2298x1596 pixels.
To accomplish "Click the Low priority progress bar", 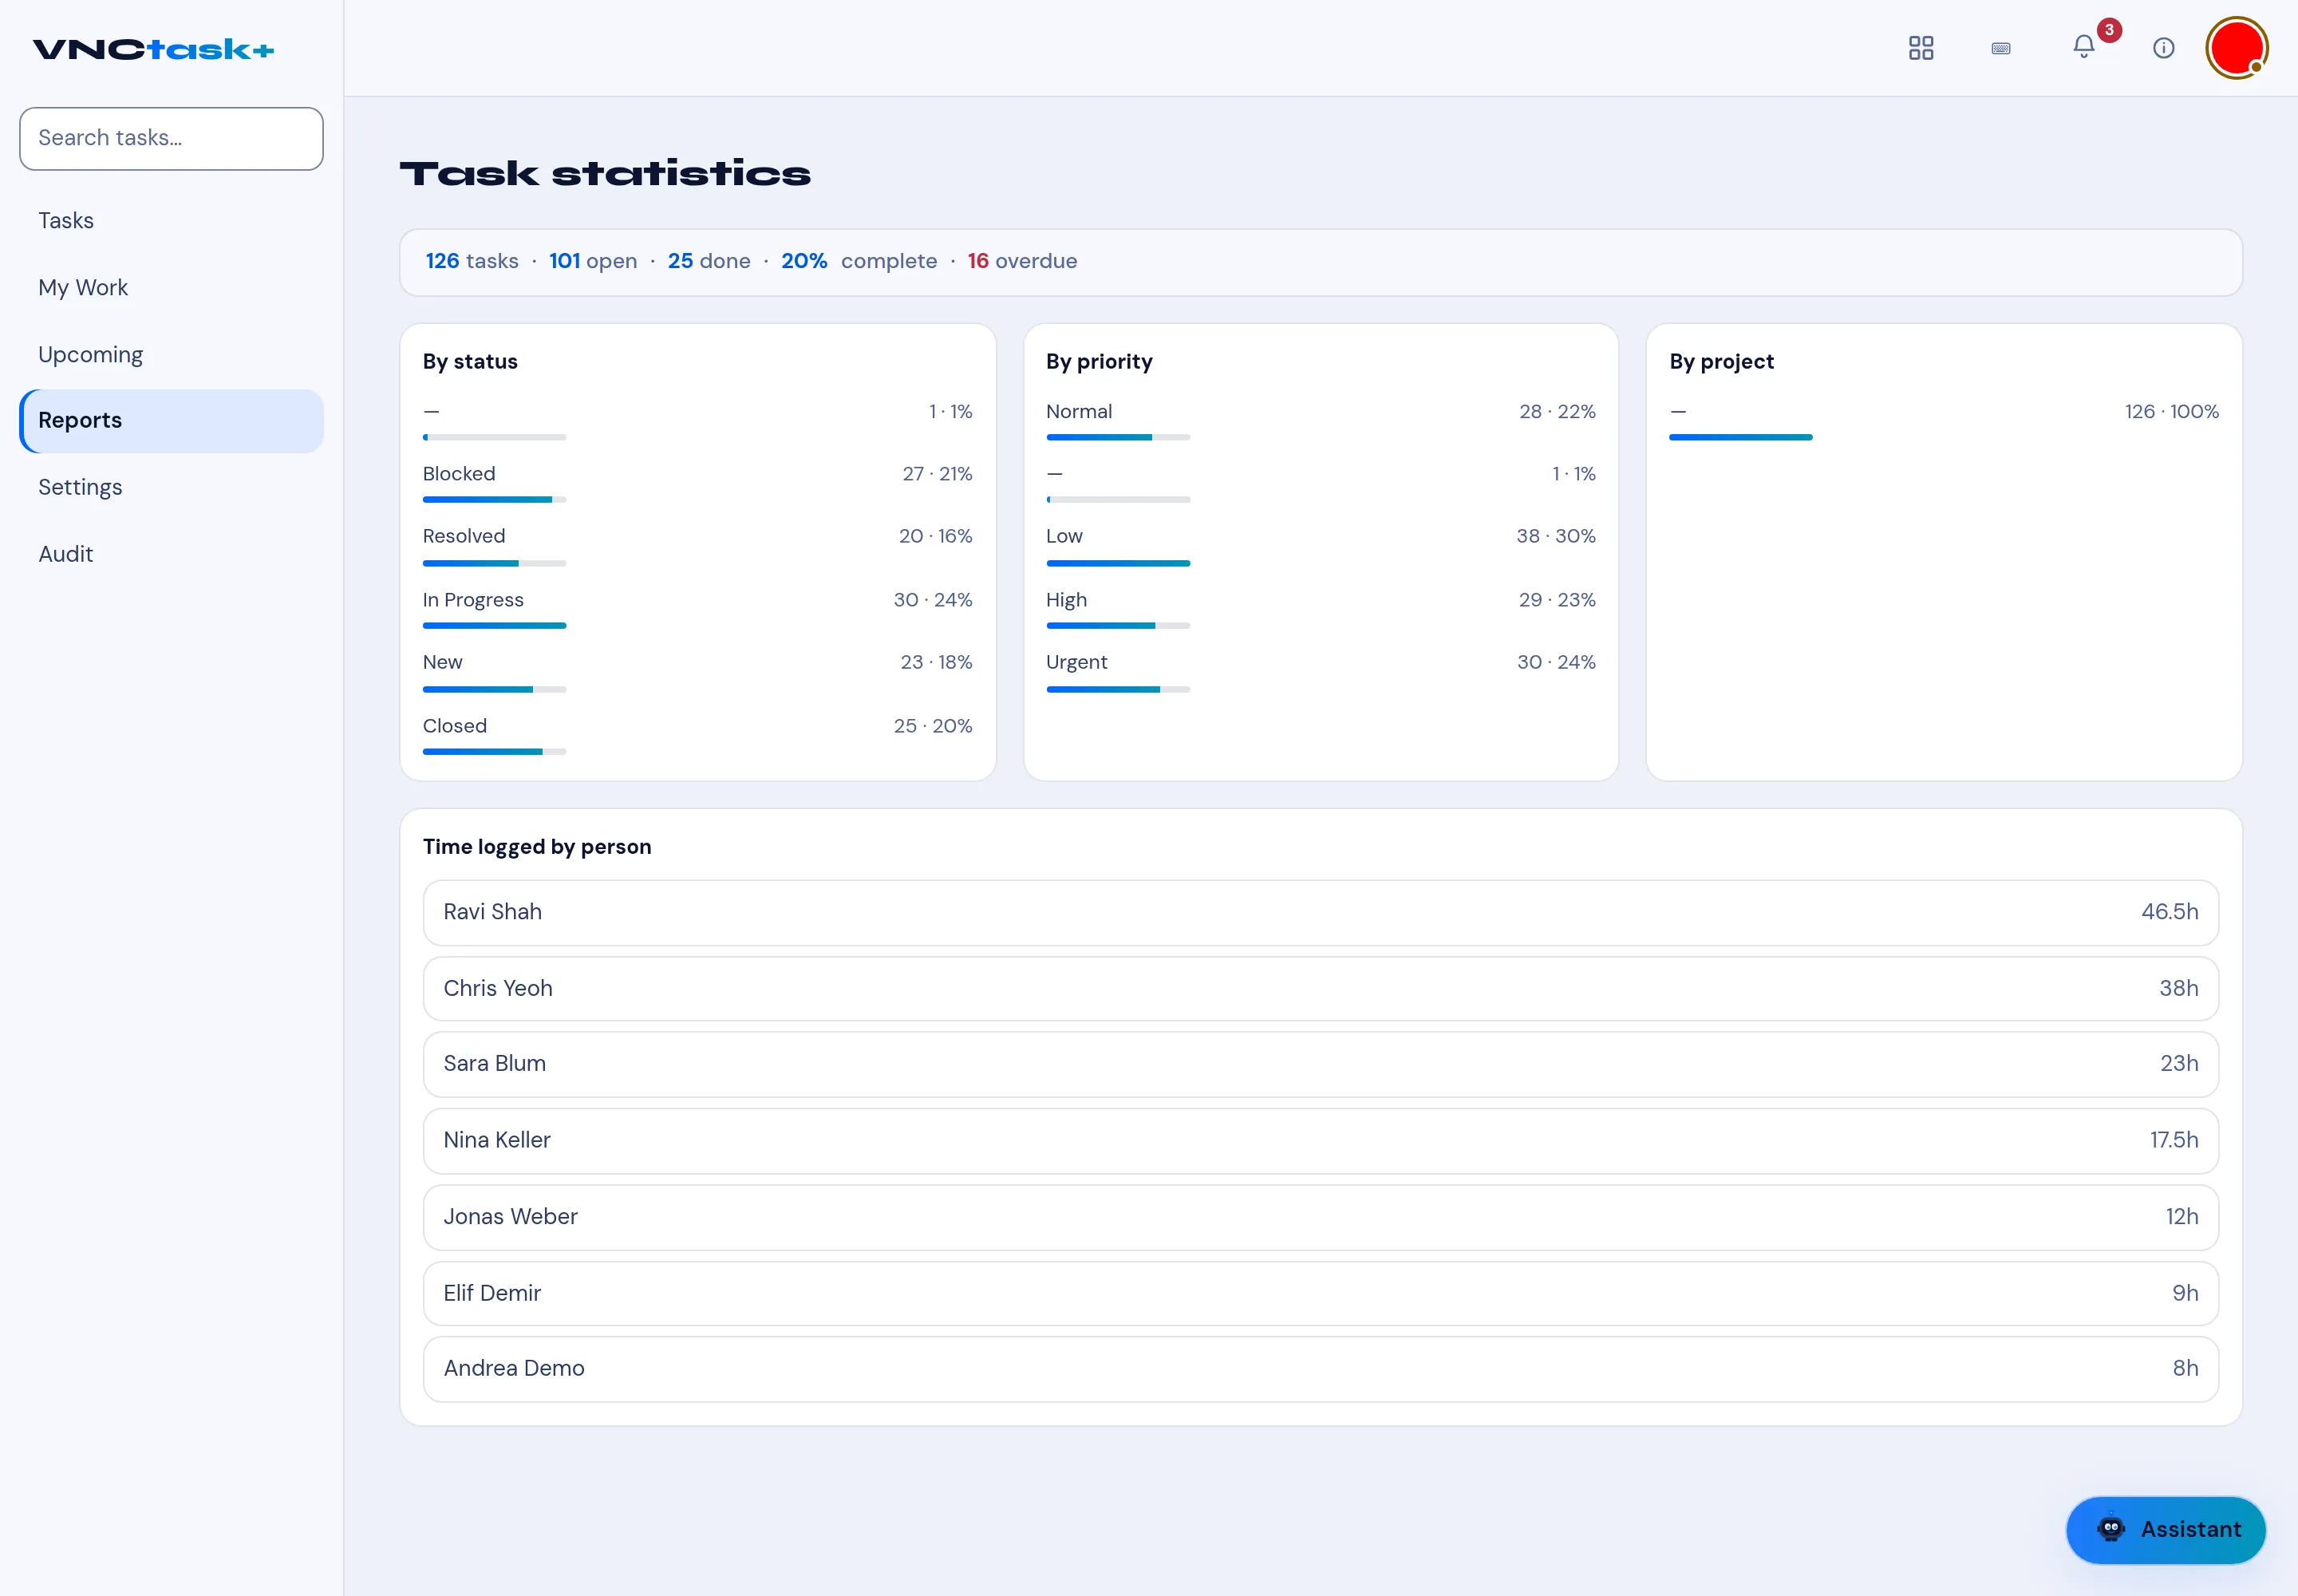I will click(x=1118, y=563).
